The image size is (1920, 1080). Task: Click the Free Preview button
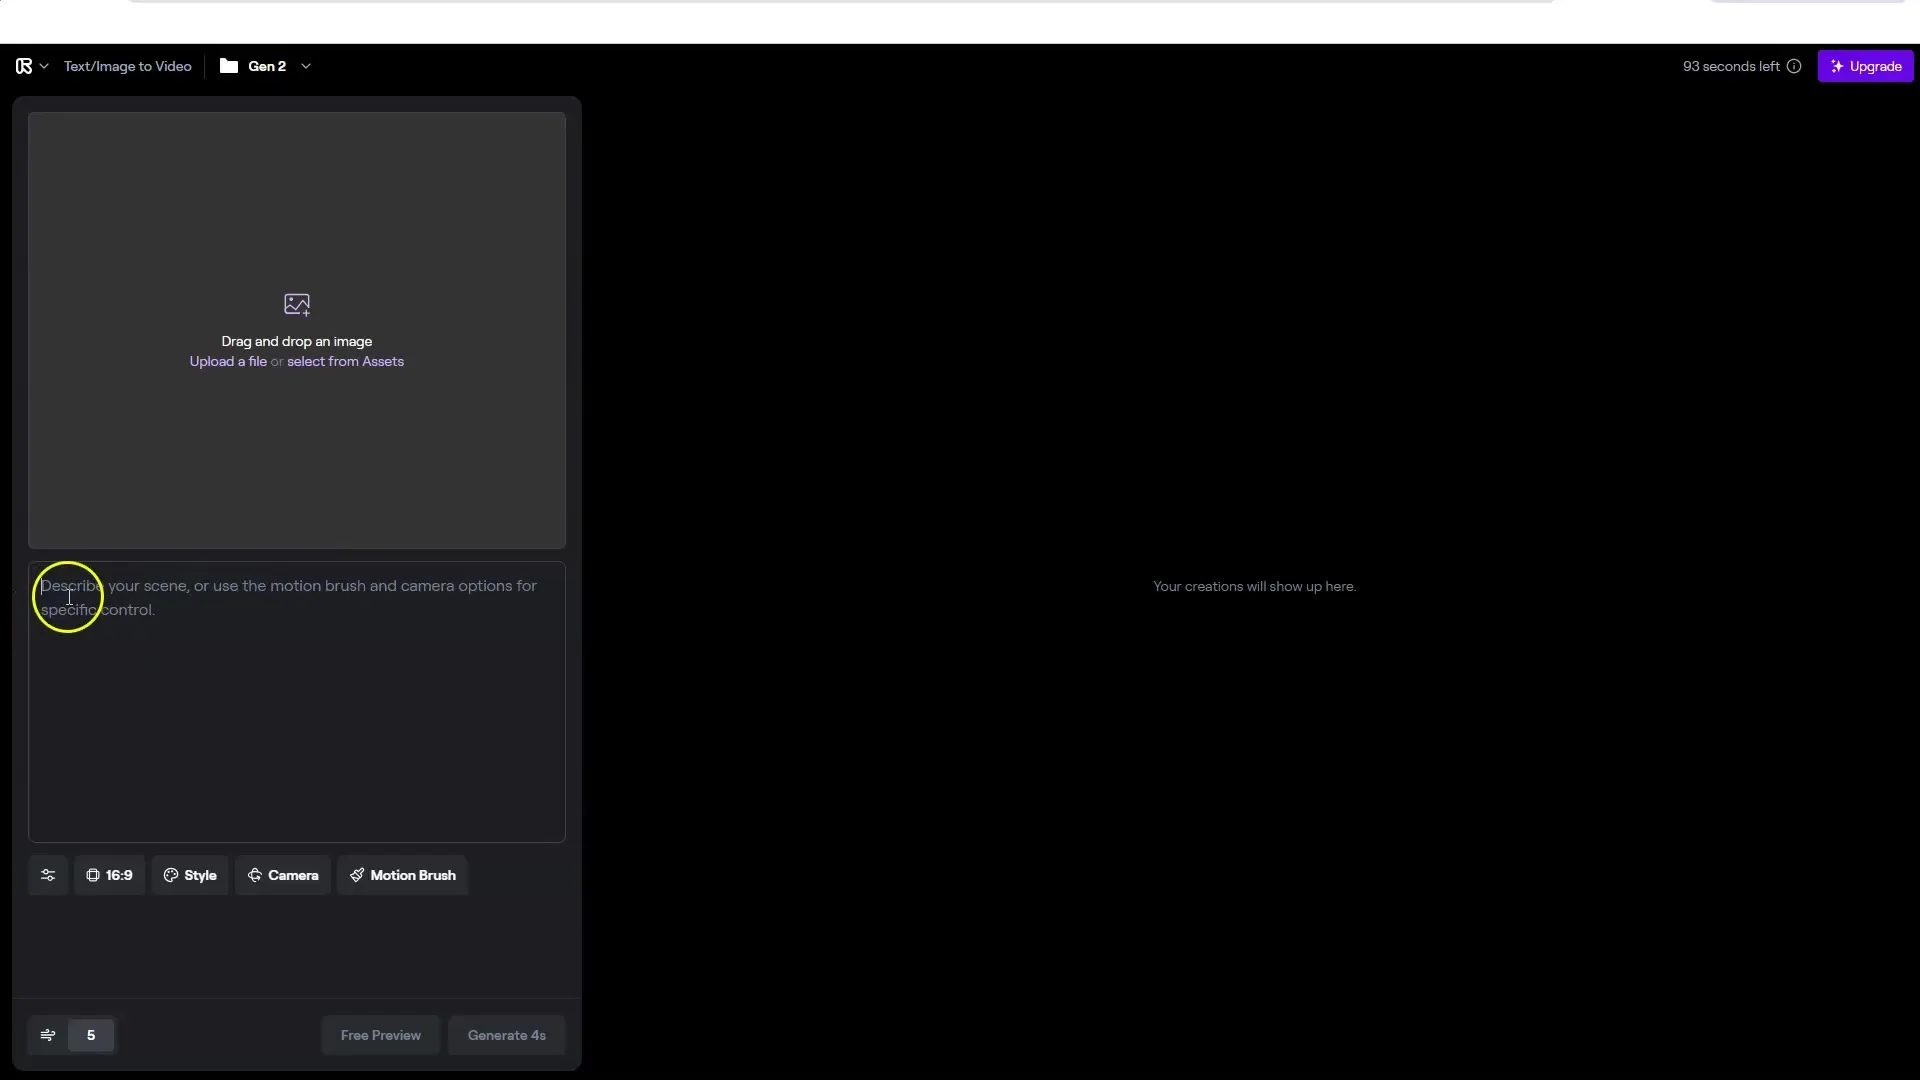380,1034
